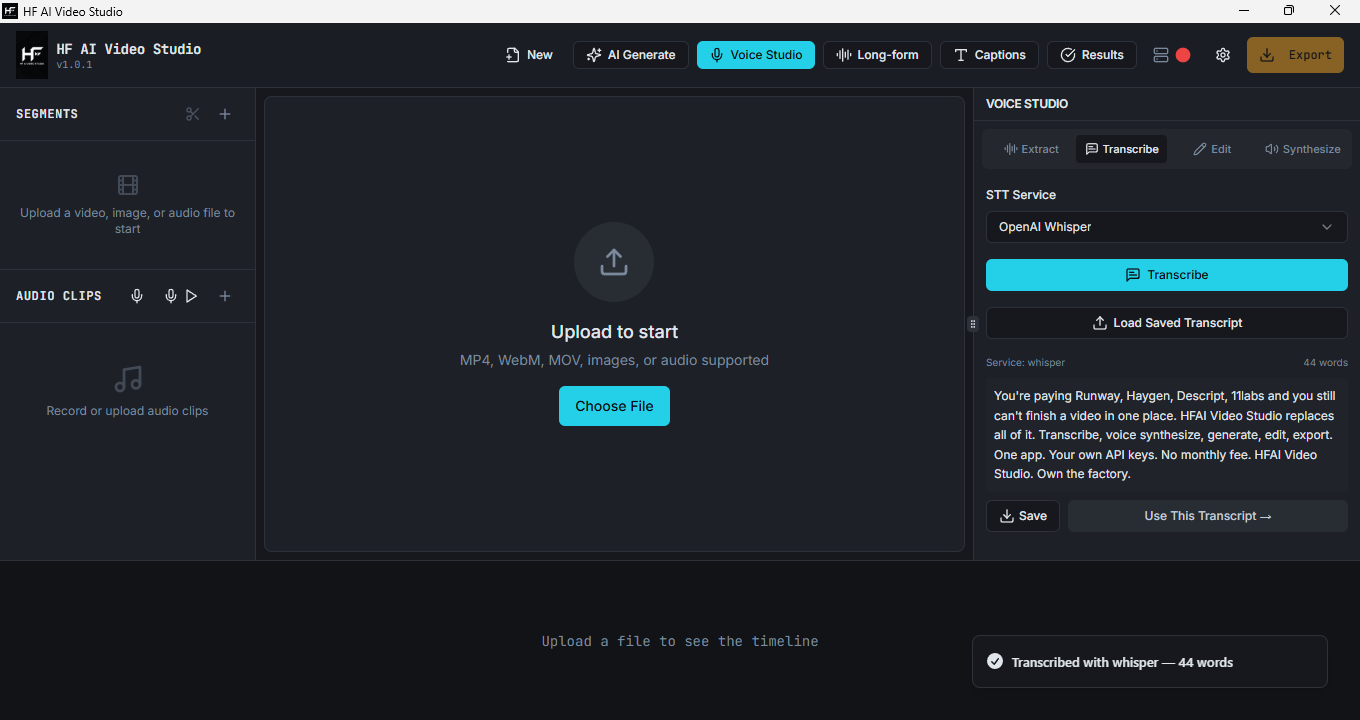Click Use This Transcript button

coord(1208,516)
